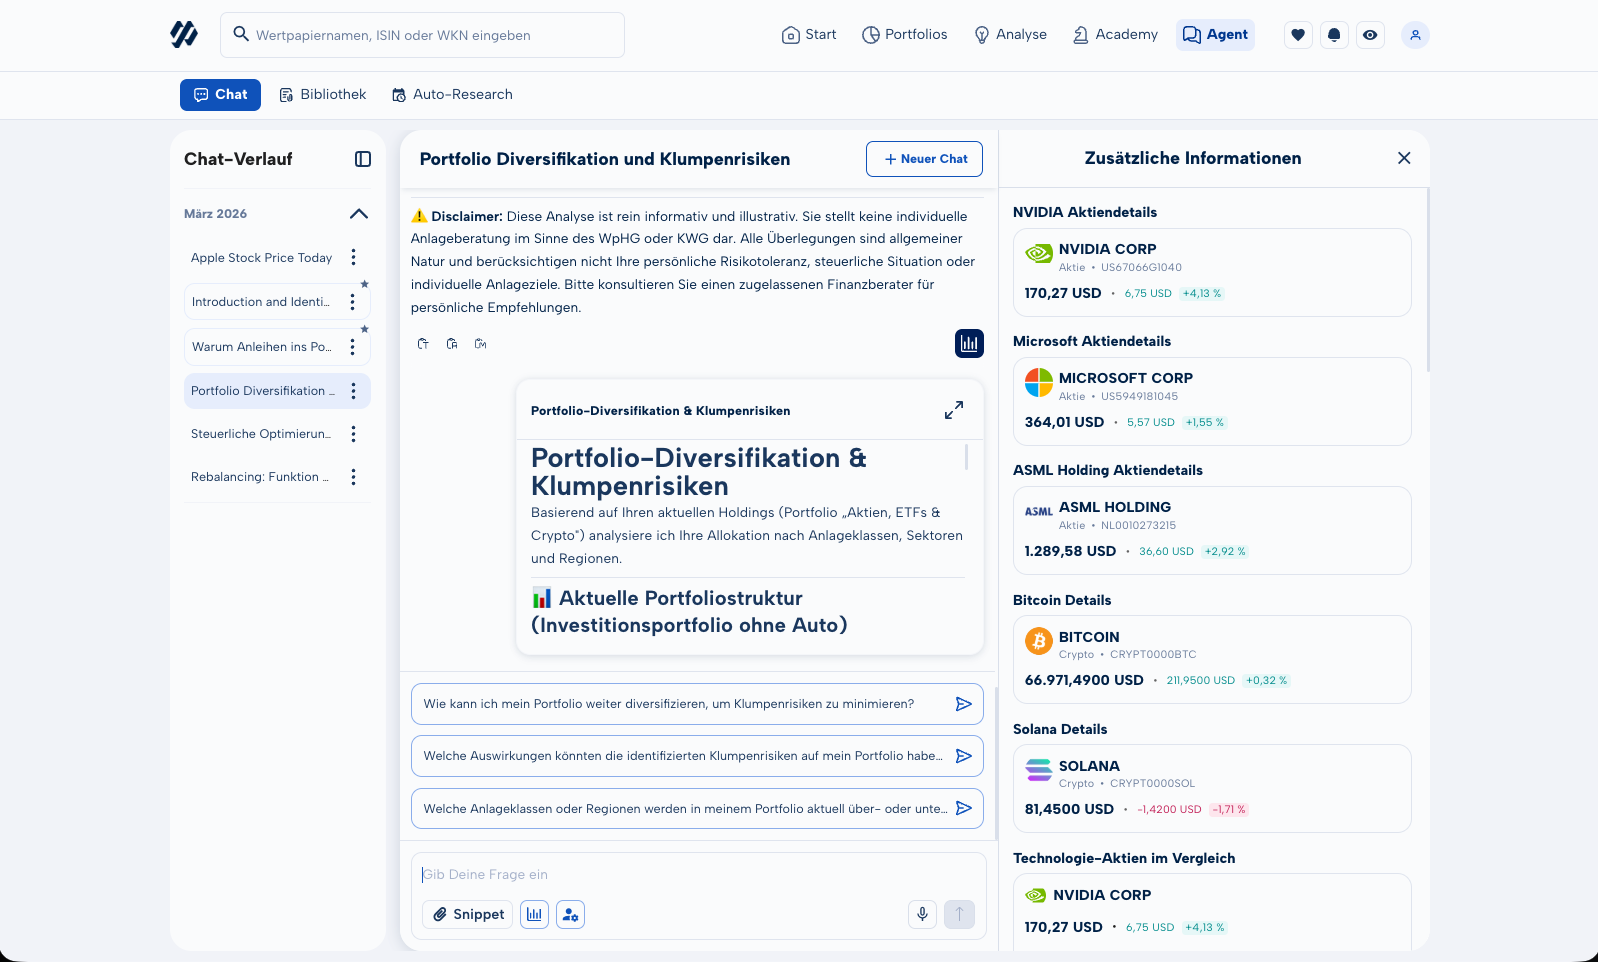The height and width of the screenshot is (962, 1598).
Task: Click the Snippet attachment button
Action: (467, 914)
